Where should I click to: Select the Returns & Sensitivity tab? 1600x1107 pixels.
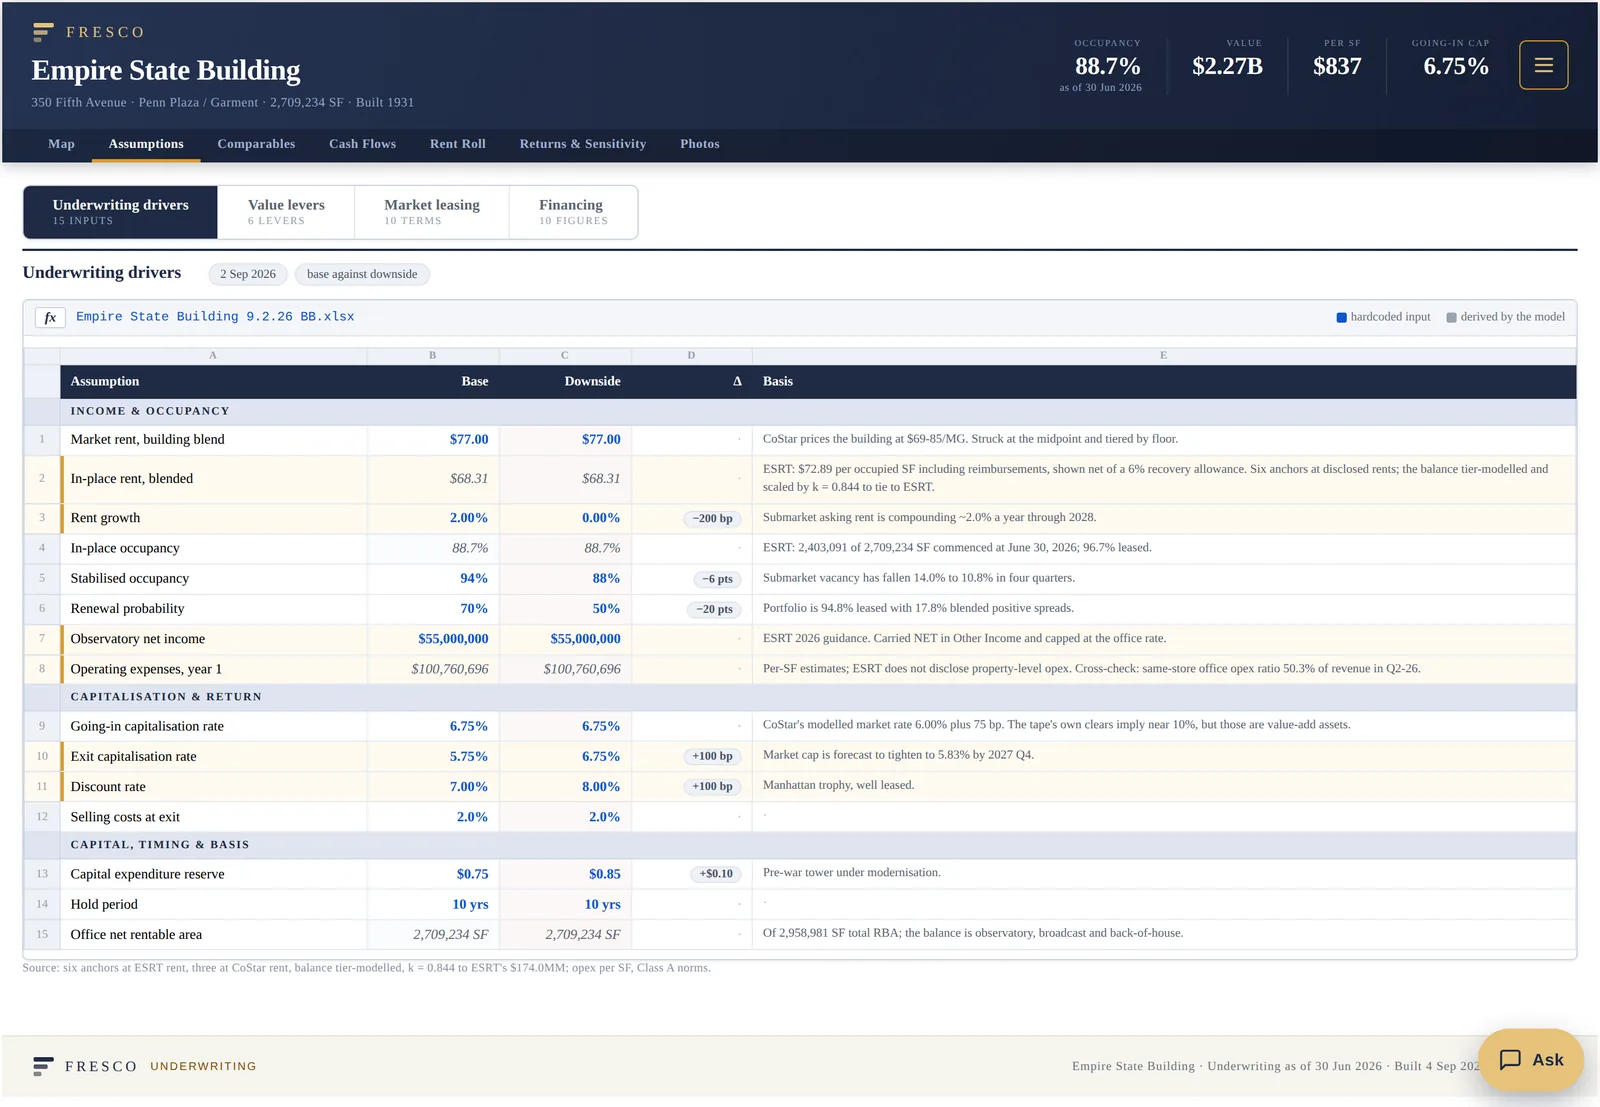click(583, 144)
